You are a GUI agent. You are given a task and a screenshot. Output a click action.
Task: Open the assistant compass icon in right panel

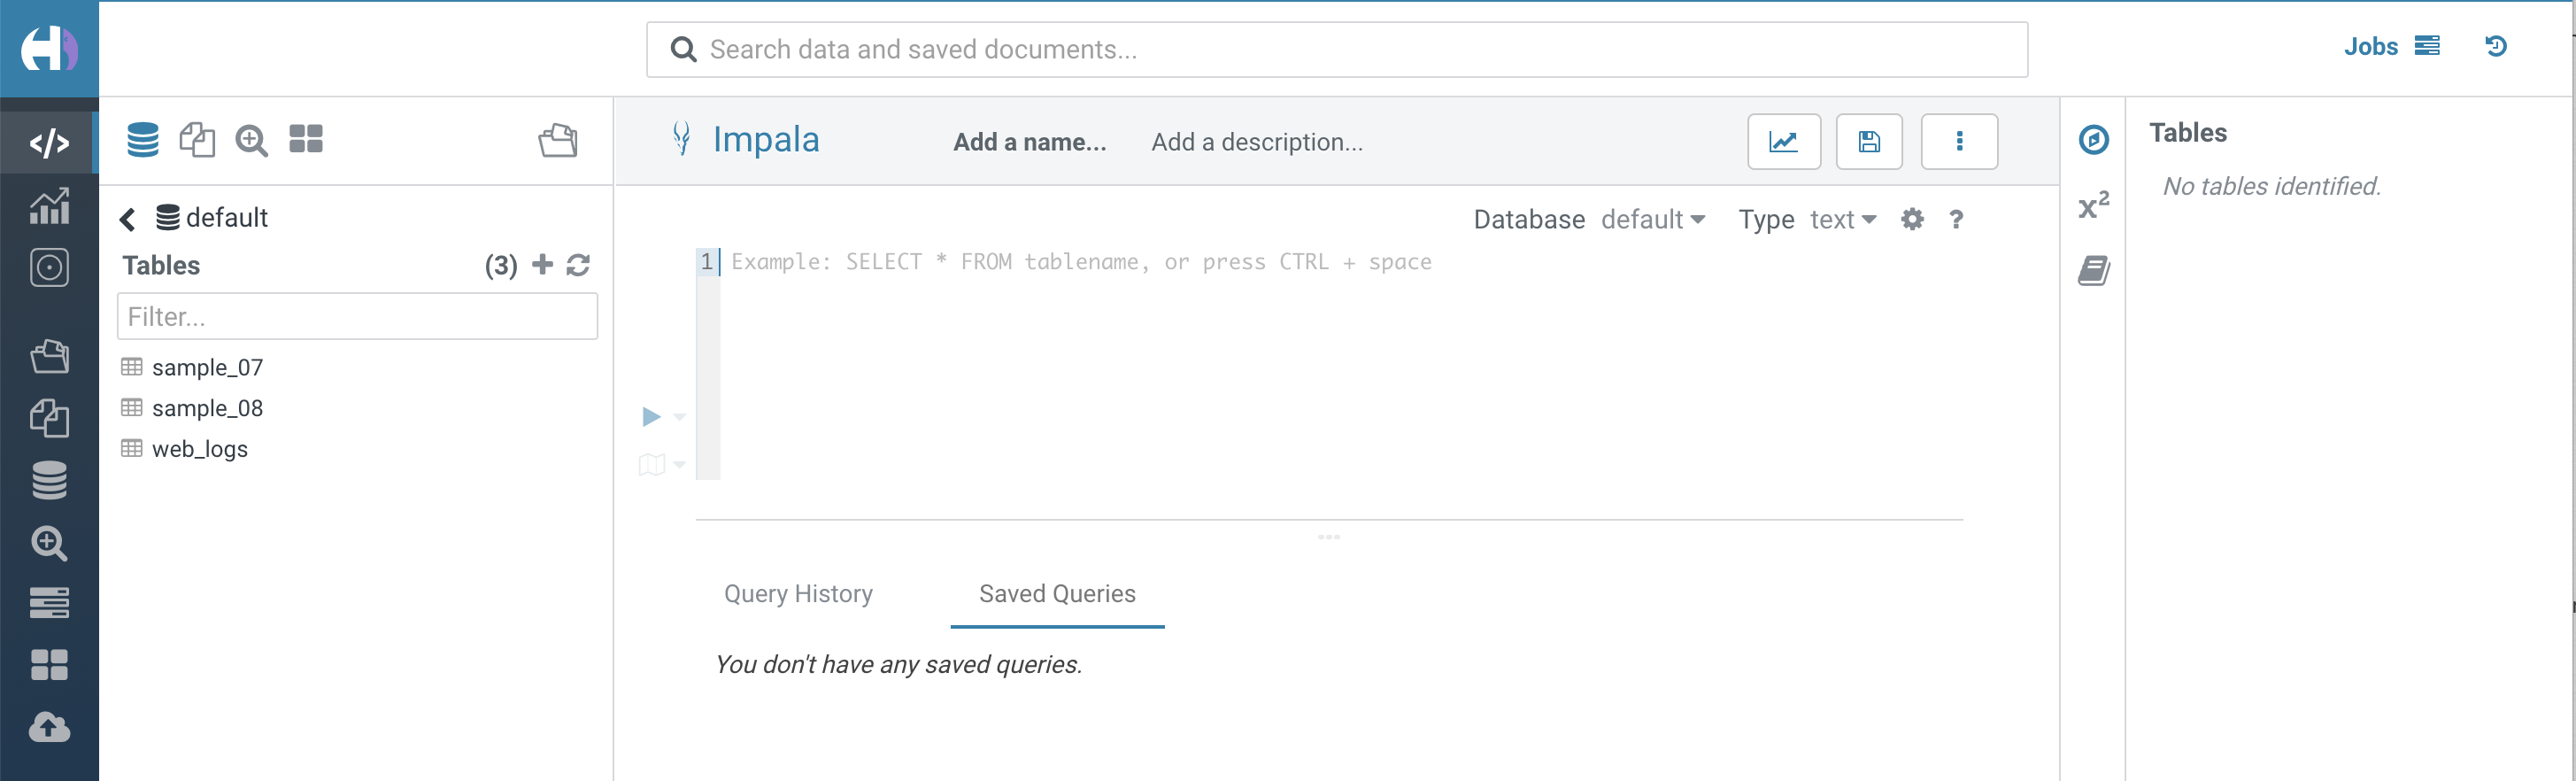coord(2093,140)
